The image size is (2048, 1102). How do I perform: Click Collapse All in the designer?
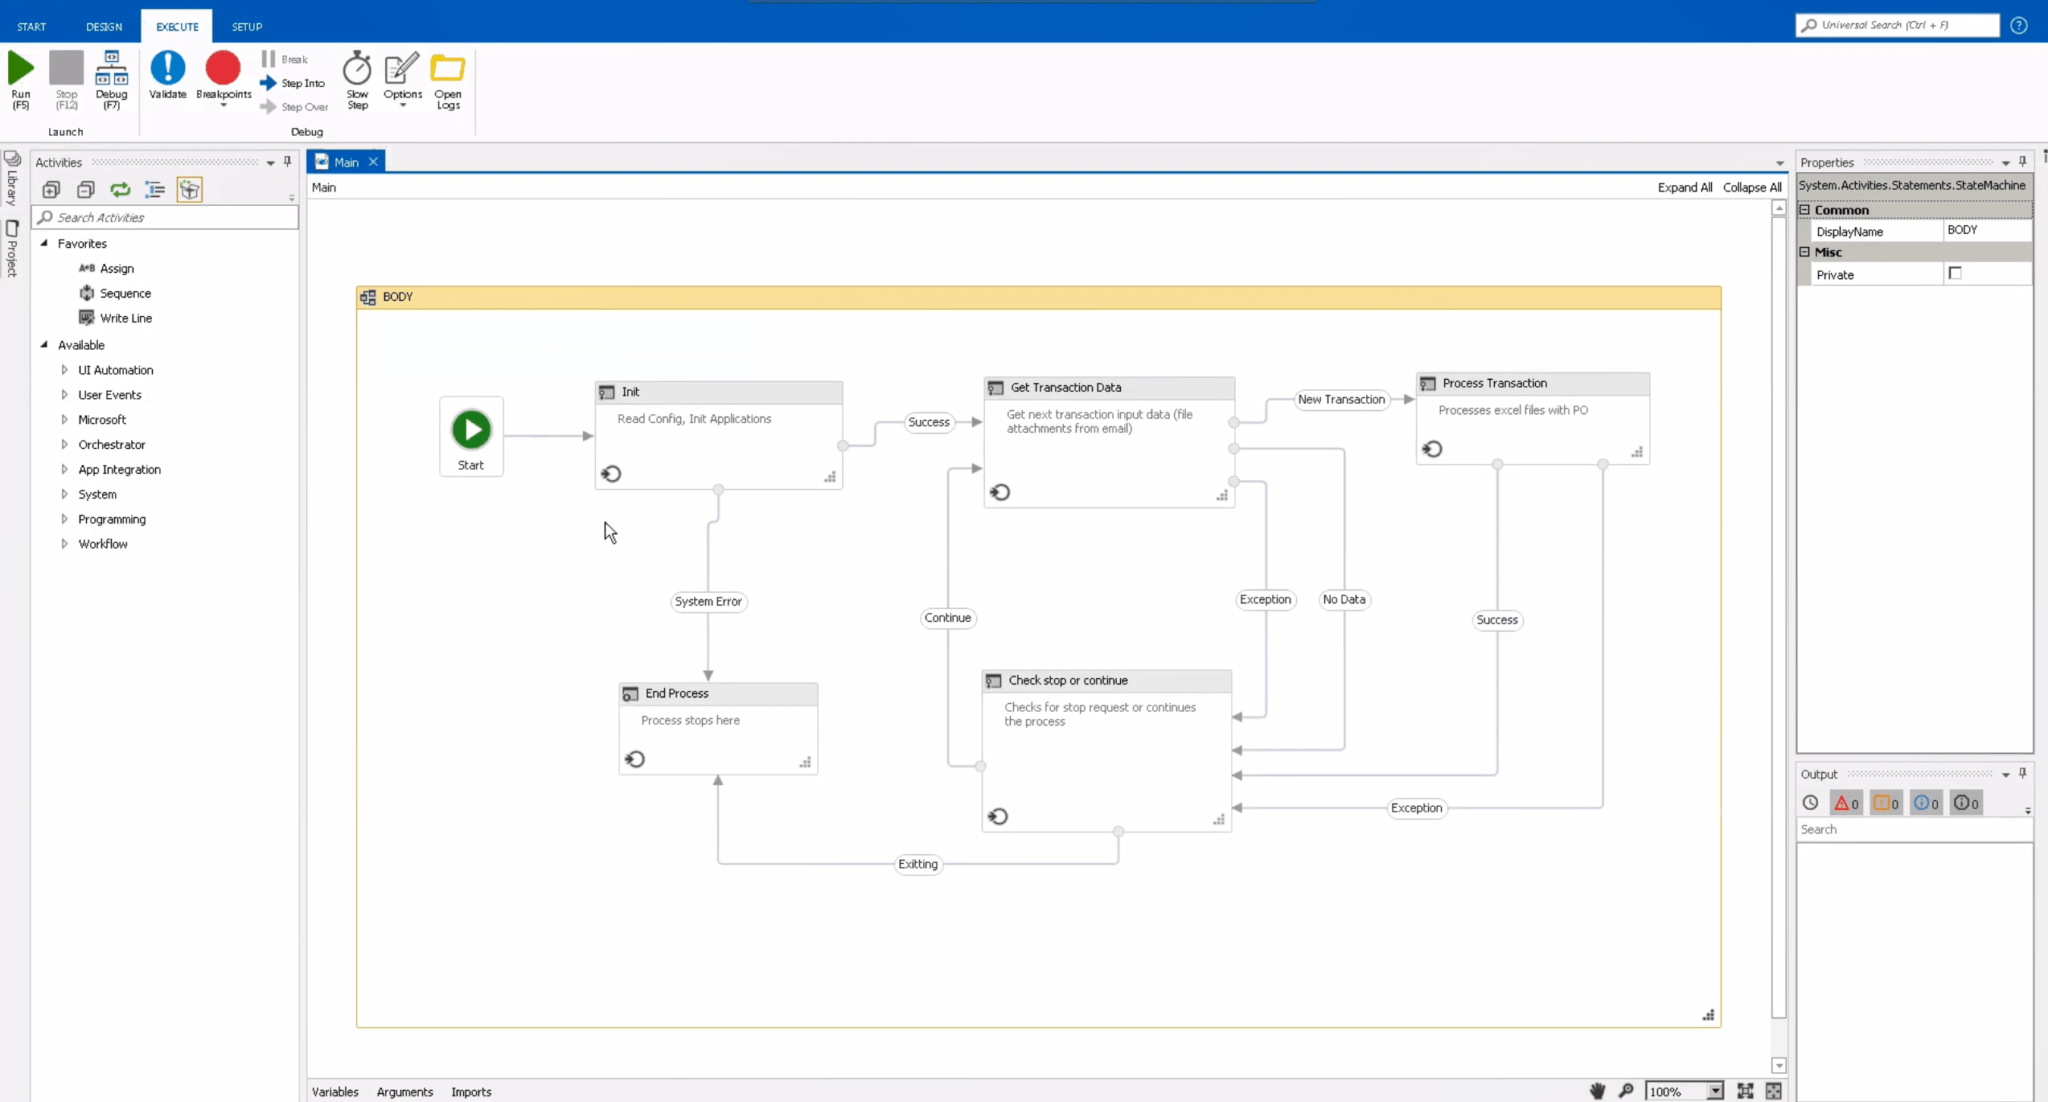click(x=1752, y=187)
